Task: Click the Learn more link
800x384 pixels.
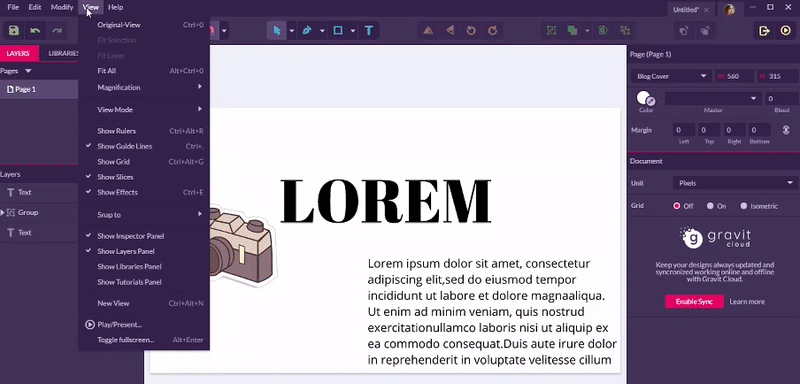Action: tap(747, 302)
